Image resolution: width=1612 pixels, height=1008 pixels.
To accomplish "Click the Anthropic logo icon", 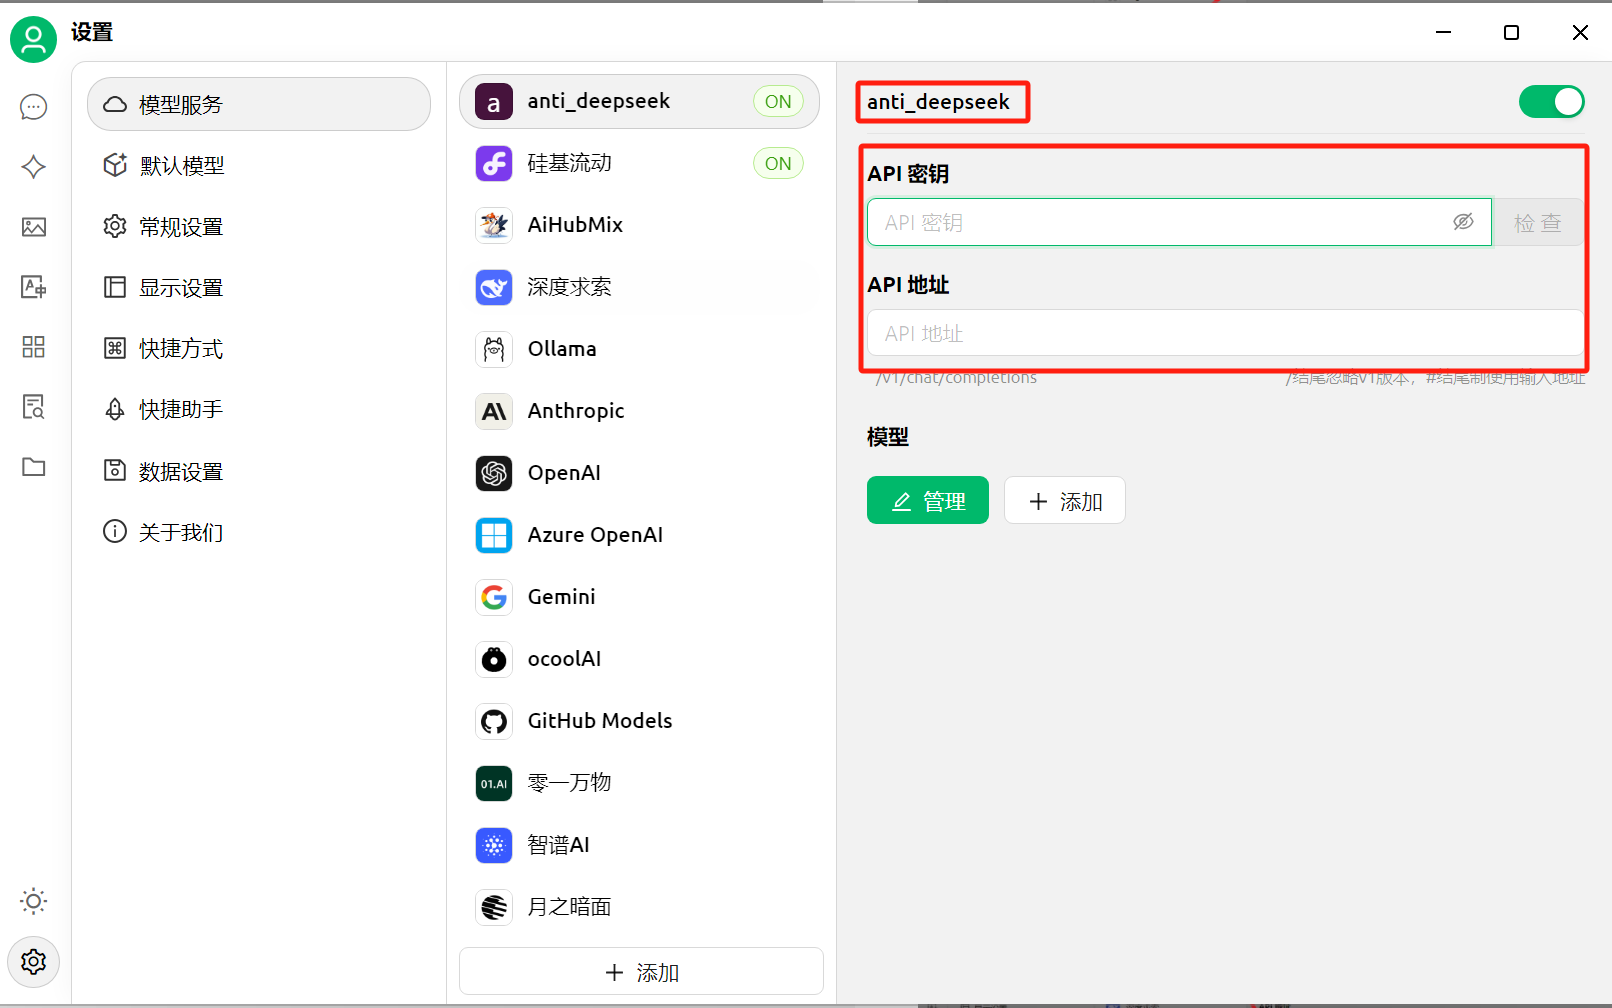I will pyautogui.click(x=494, y=411).
